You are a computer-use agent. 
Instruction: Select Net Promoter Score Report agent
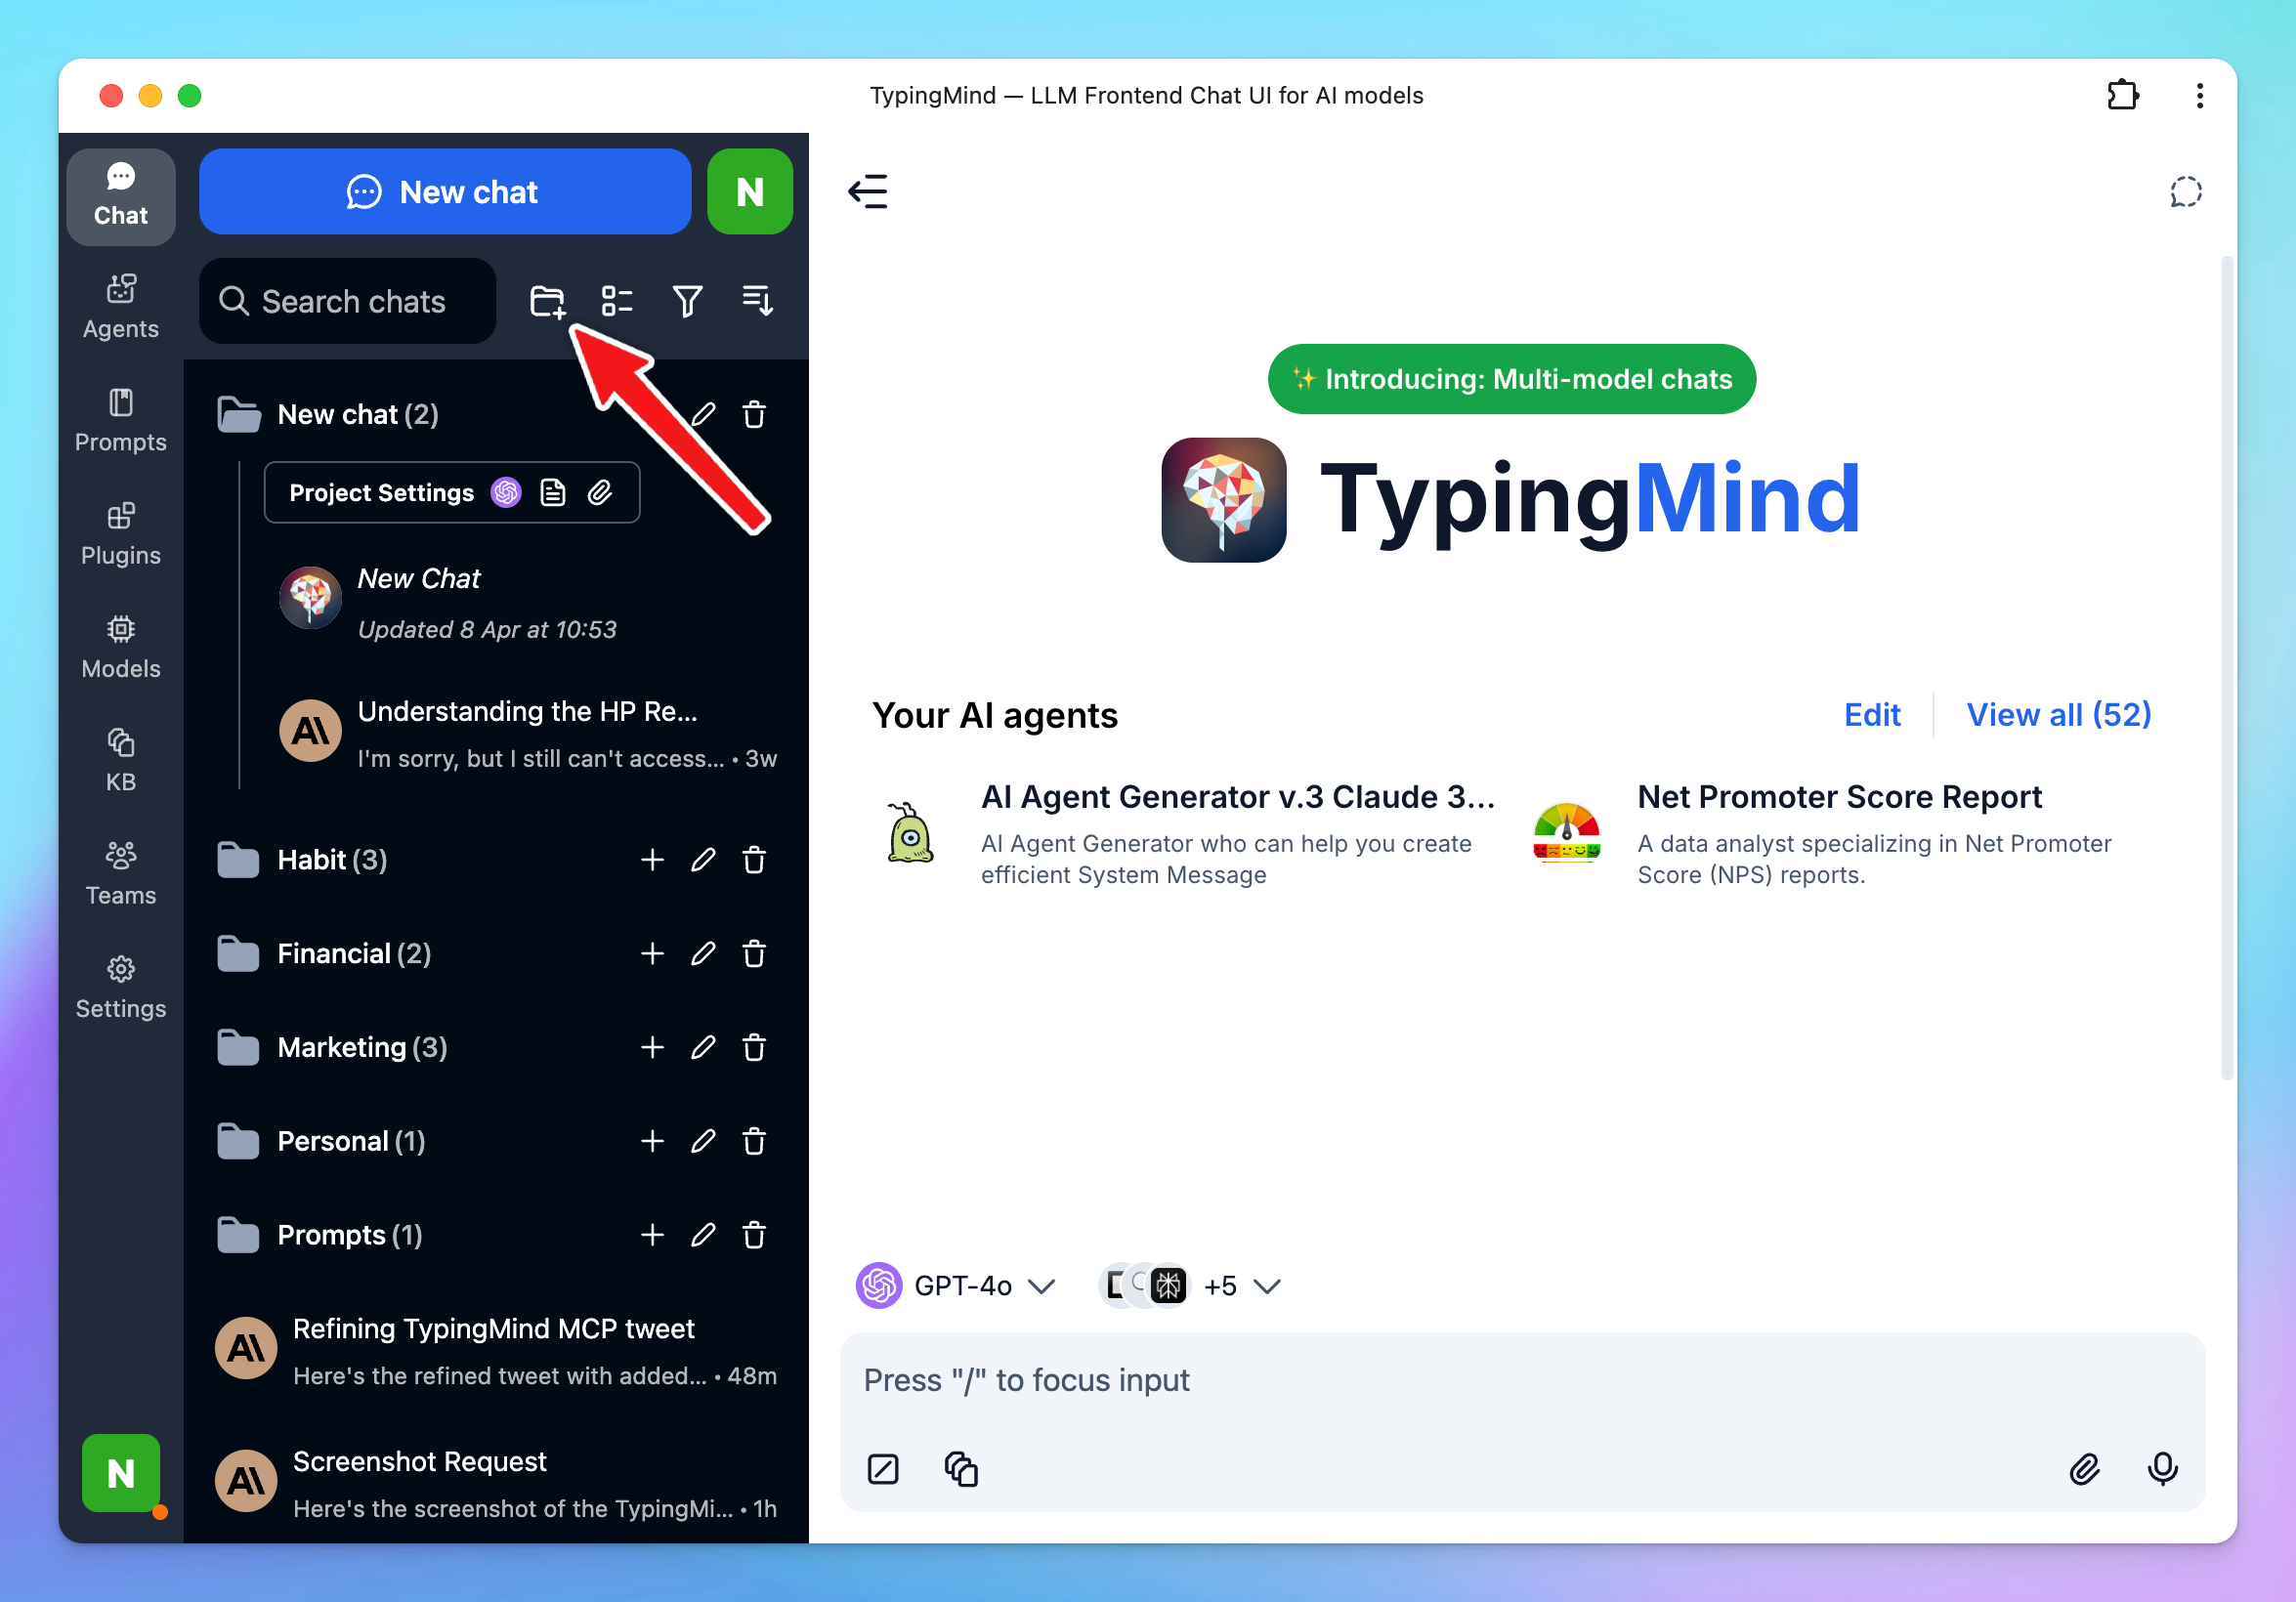point(1840,833)
